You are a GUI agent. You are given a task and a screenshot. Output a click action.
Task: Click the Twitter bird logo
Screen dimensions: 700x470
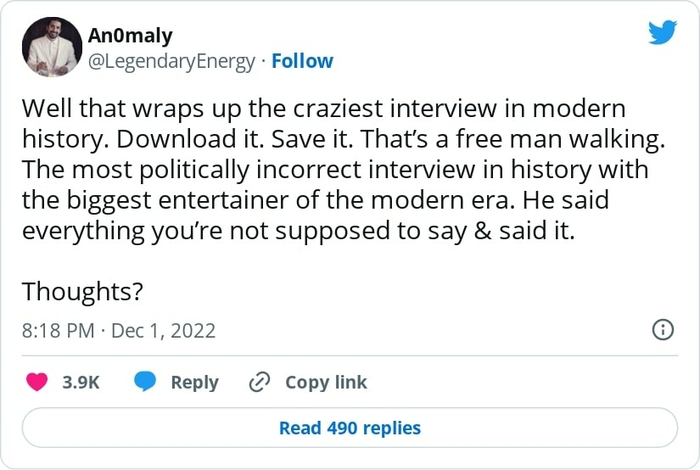pos(662,33)
